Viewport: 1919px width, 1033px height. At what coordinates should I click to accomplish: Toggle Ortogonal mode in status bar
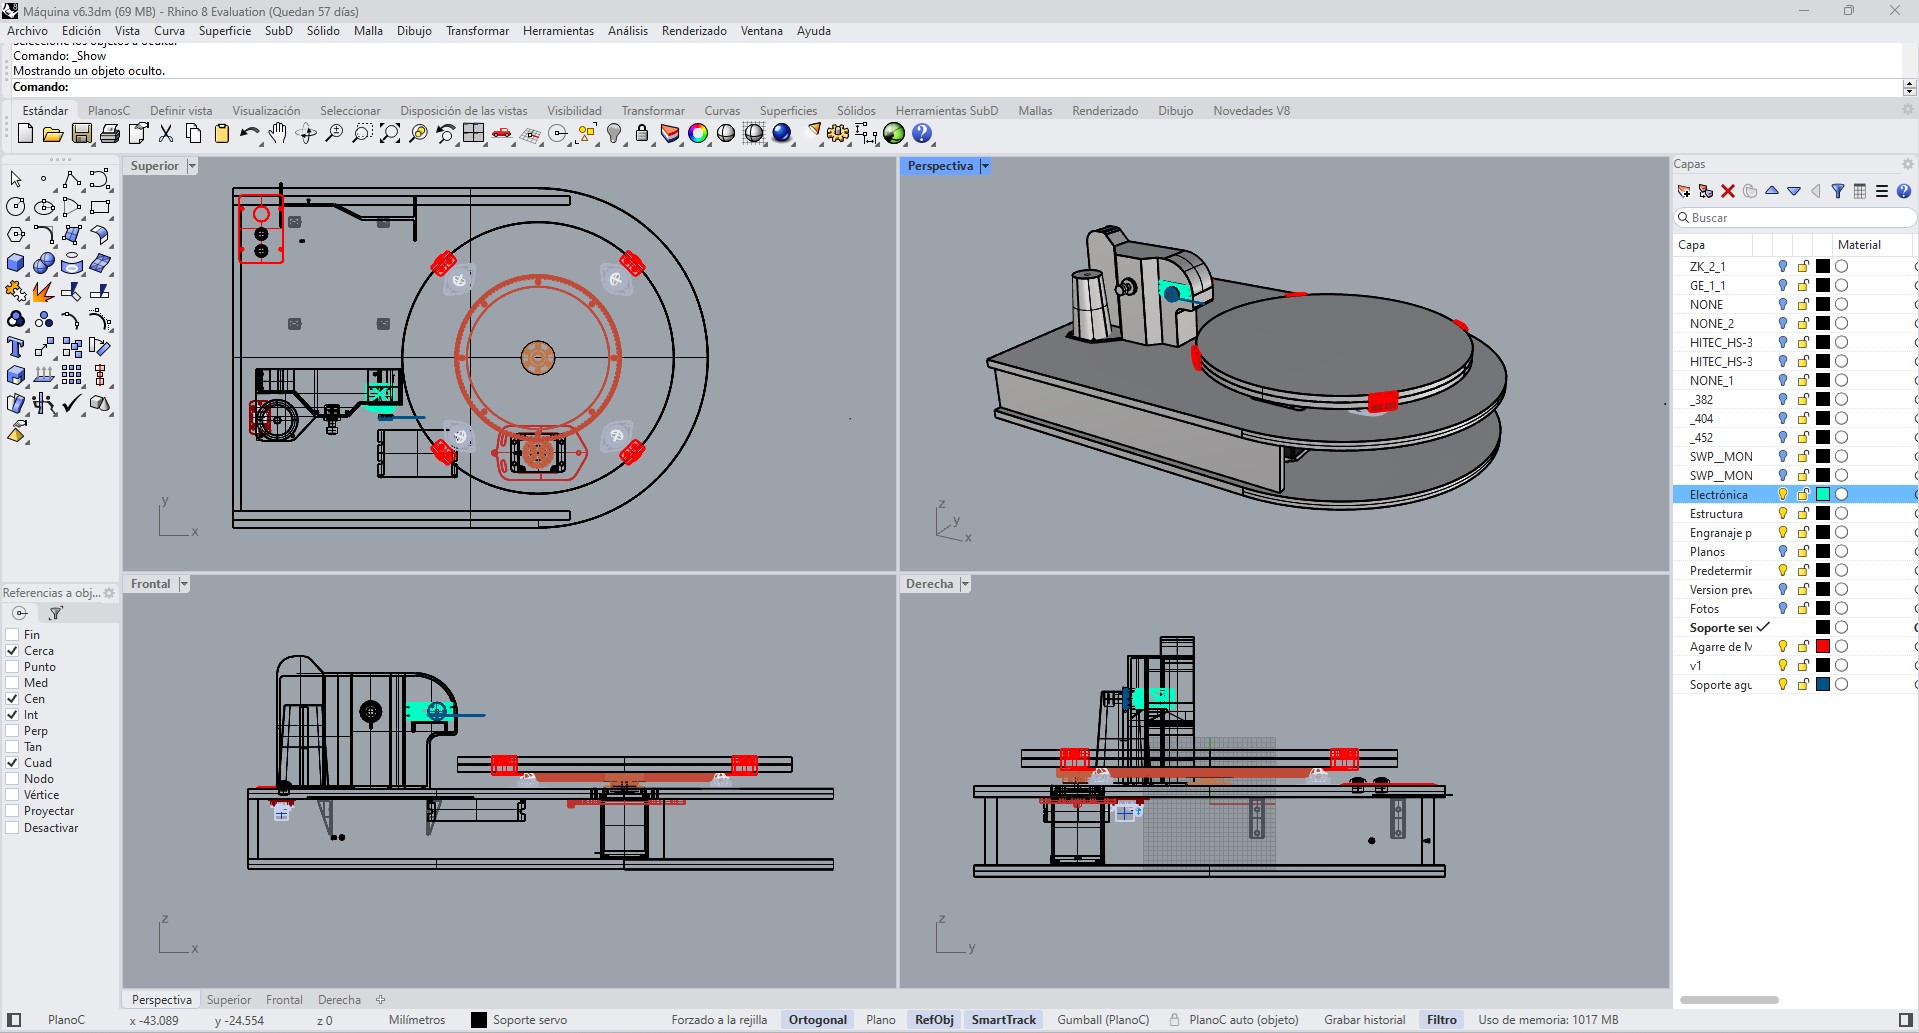[x=817, y=1020]
